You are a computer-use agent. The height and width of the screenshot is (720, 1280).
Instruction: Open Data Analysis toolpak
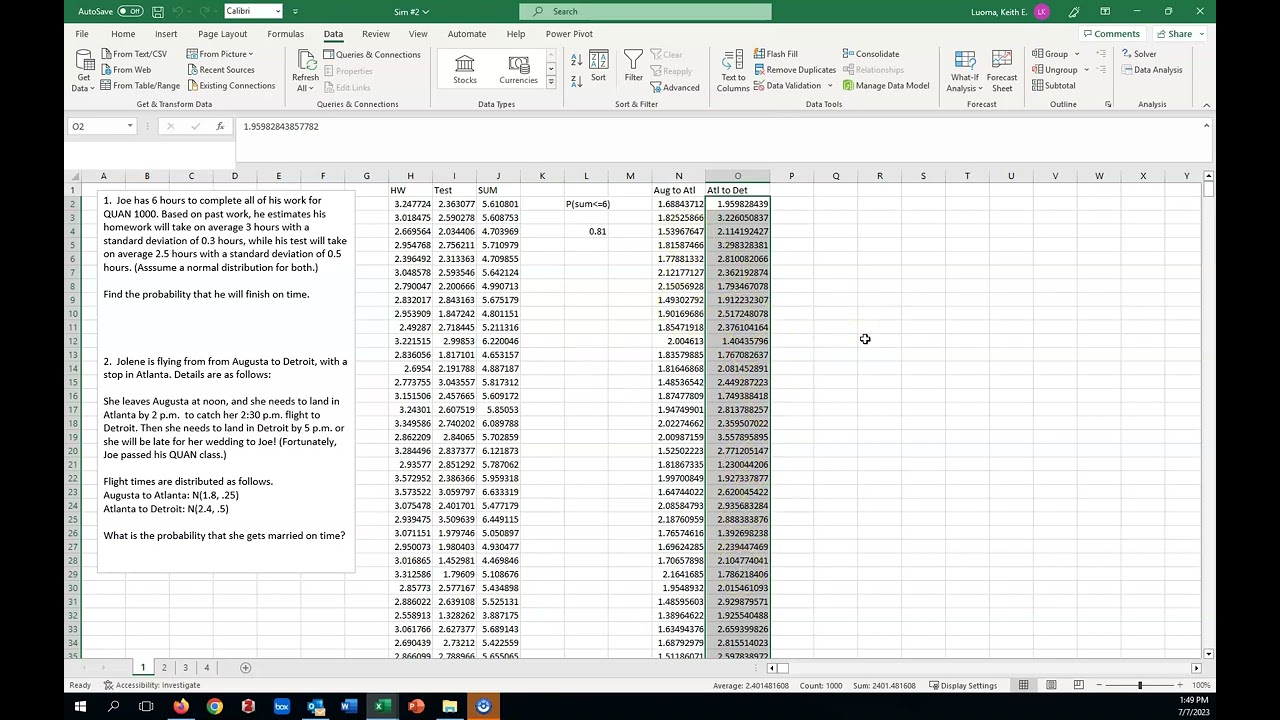[x=1152, y=70]
